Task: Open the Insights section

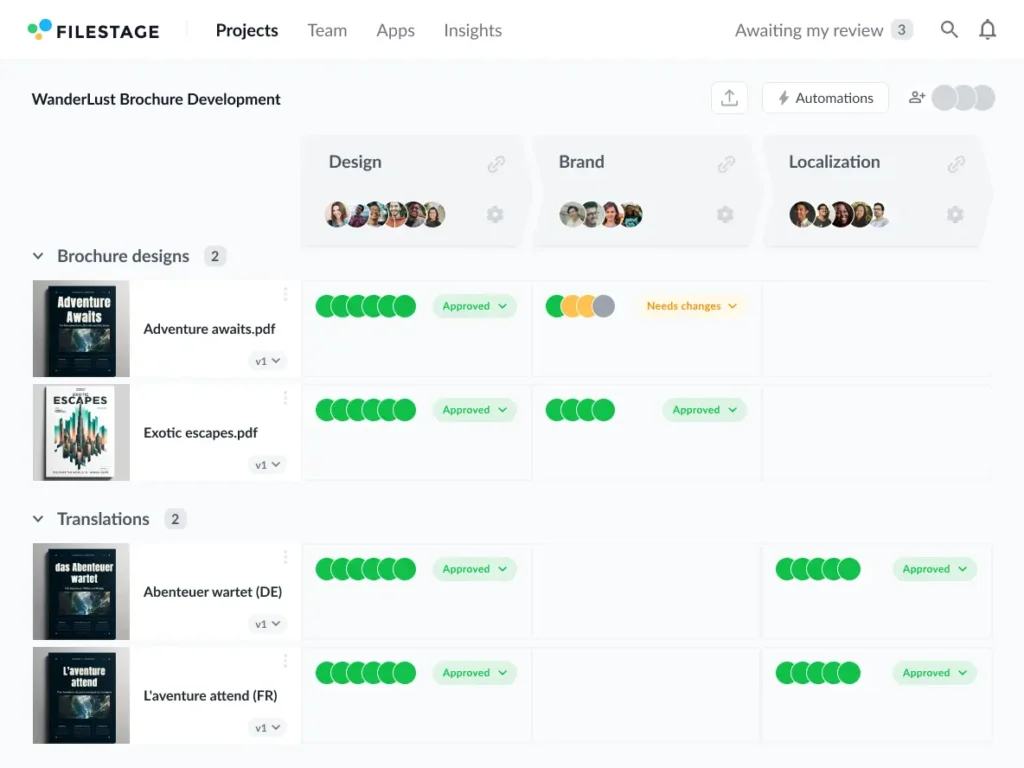Action: tap(472, 30)
